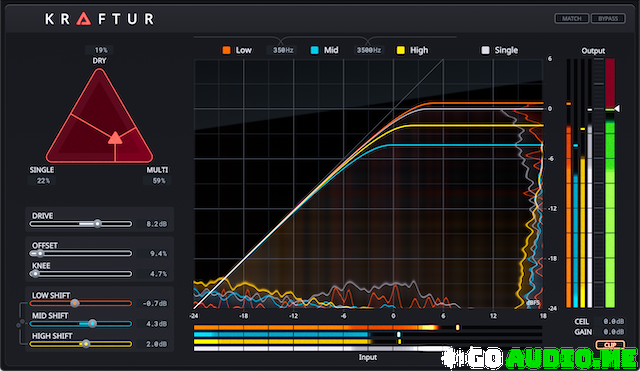The image size is (640, 371).
Task: Click the HIGH SHIFT slider knob
Action: [85, 344]
